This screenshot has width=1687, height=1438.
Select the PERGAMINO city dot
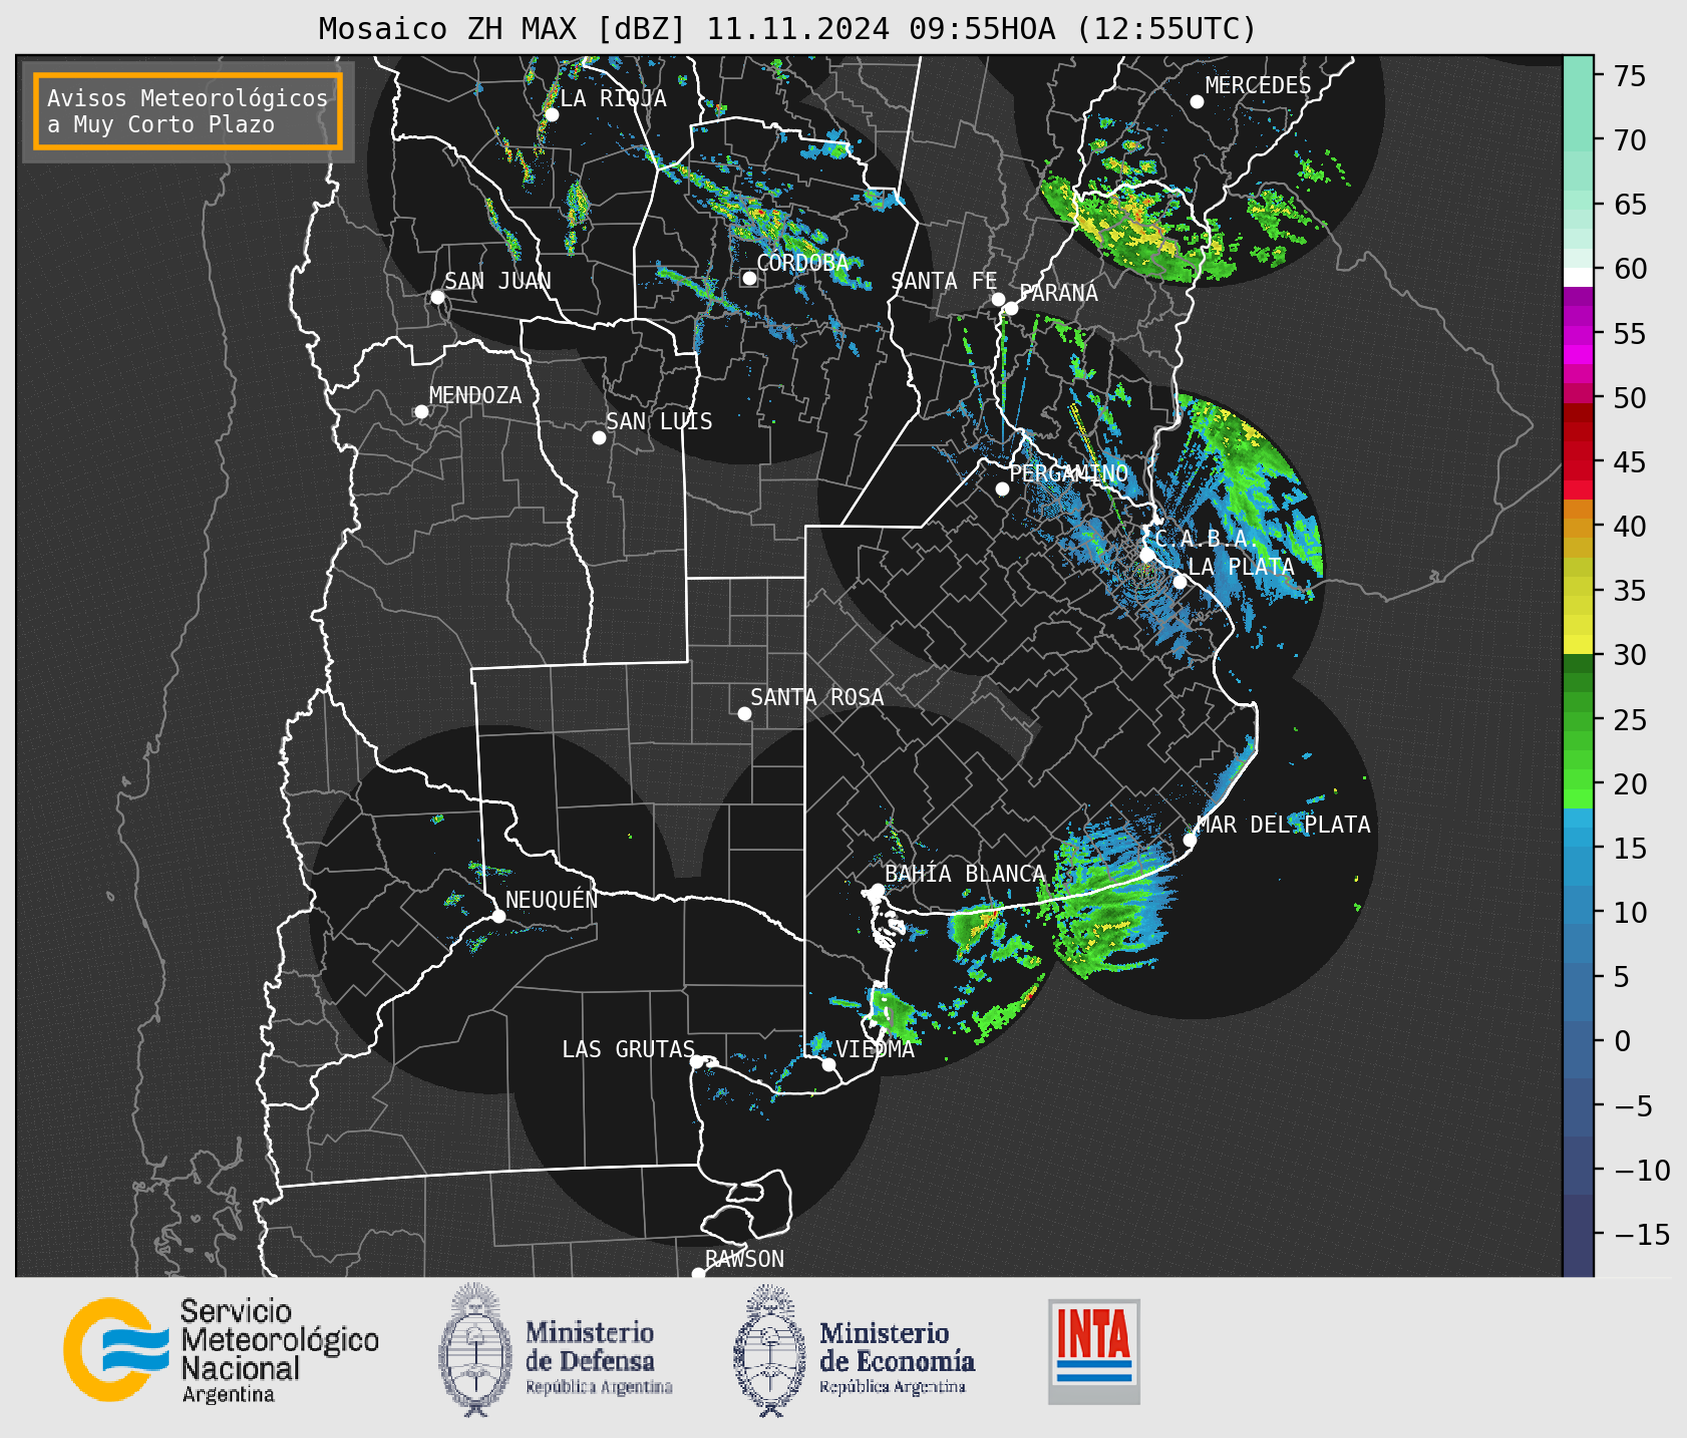pos(1002,489)
